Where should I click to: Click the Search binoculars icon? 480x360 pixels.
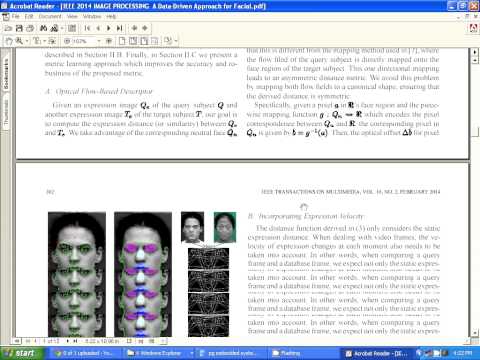coord(54,28)
